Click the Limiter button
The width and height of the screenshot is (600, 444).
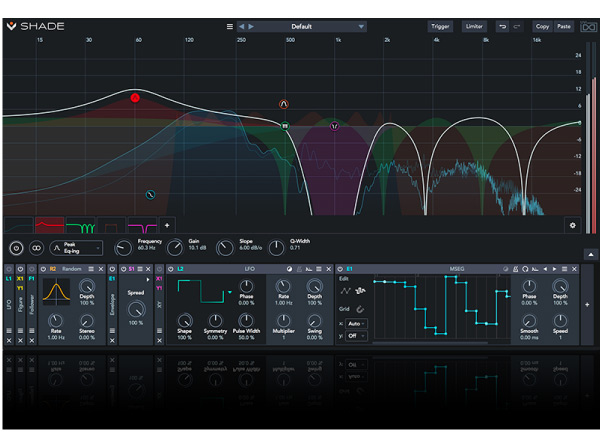tap(474, 26)
